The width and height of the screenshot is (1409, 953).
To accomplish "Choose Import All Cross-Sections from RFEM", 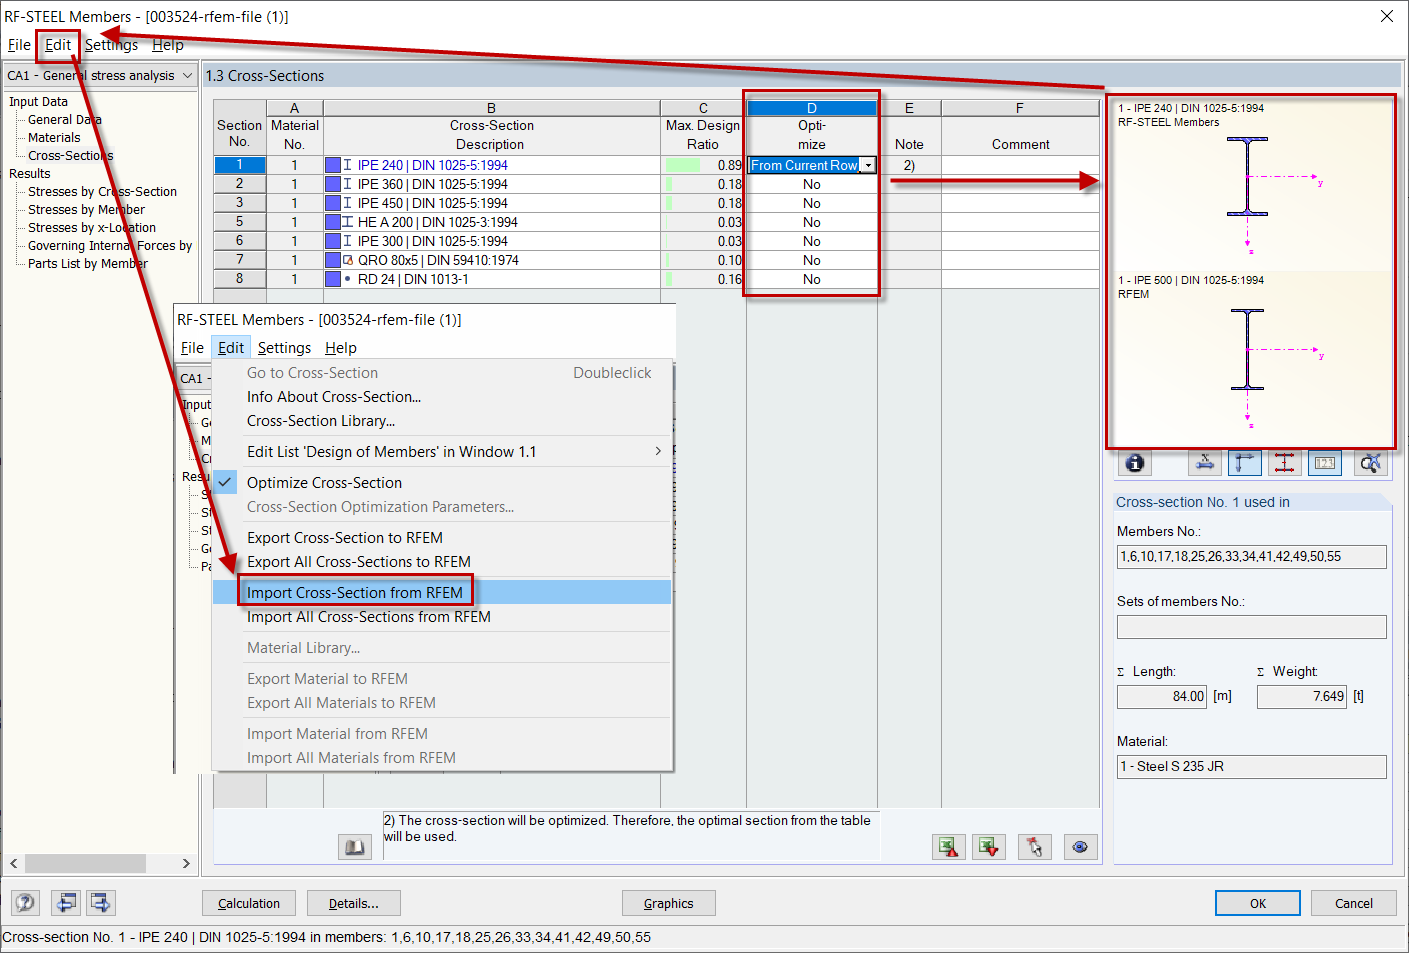I will click(x=442, y=617).
